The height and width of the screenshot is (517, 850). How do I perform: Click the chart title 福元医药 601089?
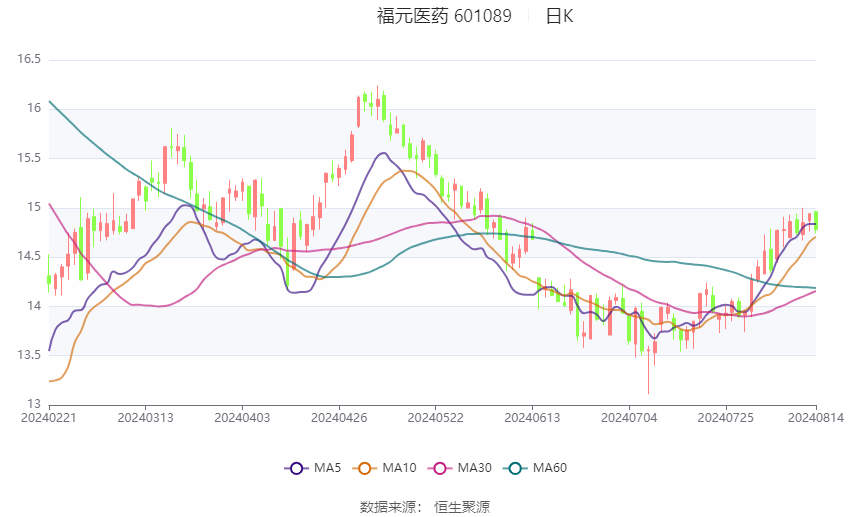pyautogui.click(x=444, y=16)
